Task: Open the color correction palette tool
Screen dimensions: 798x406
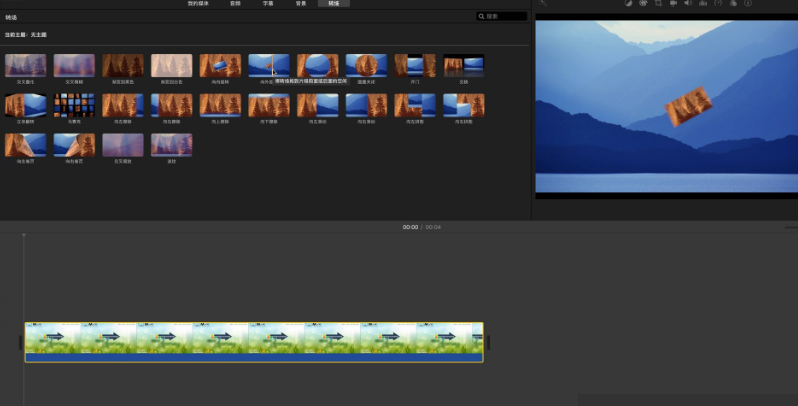Action: (x=643, y=4)
